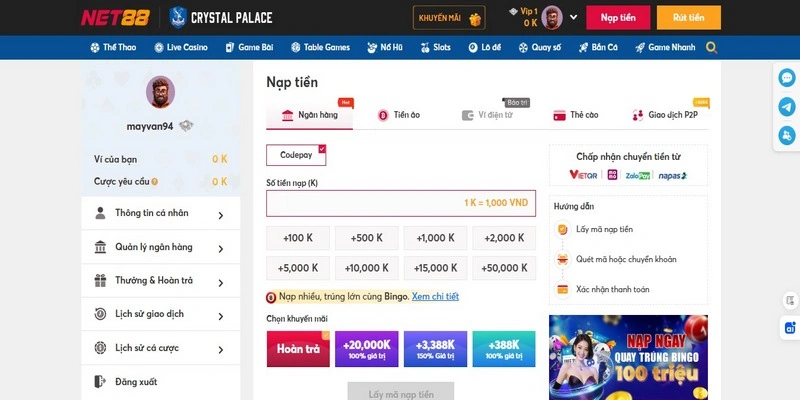This screenshot has width=800, height=400.
Task: Click the orange Rút tiền button
Action: pos(689,18)
